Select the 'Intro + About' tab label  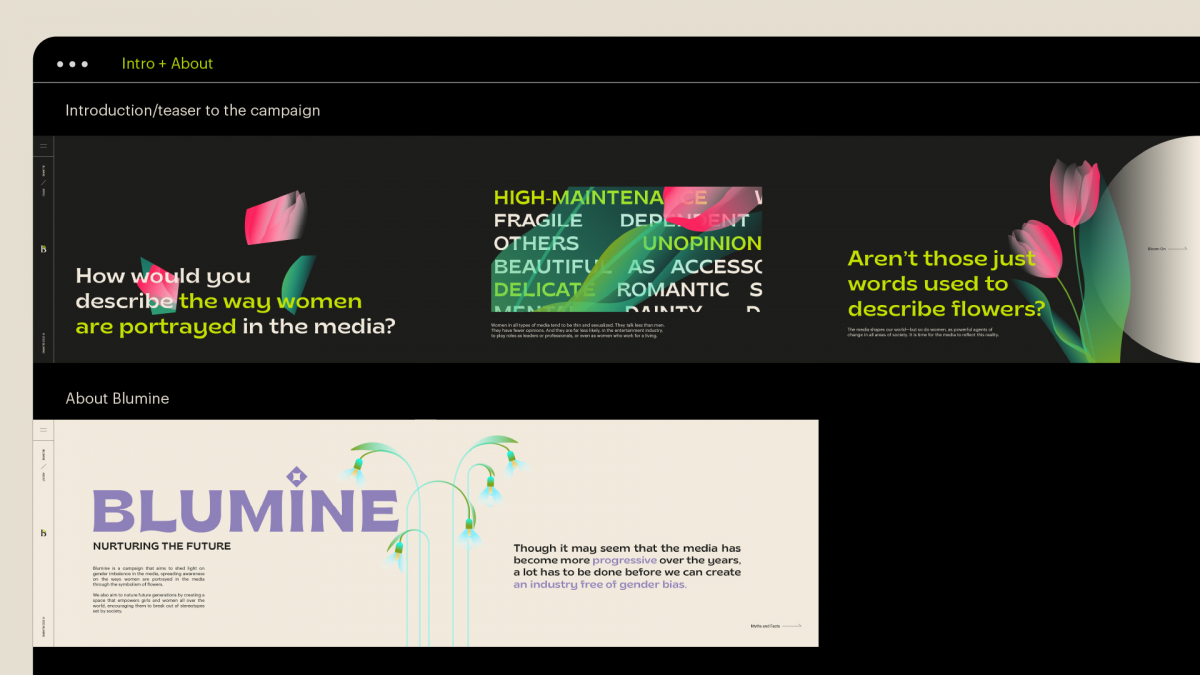[x=167, y=63]
